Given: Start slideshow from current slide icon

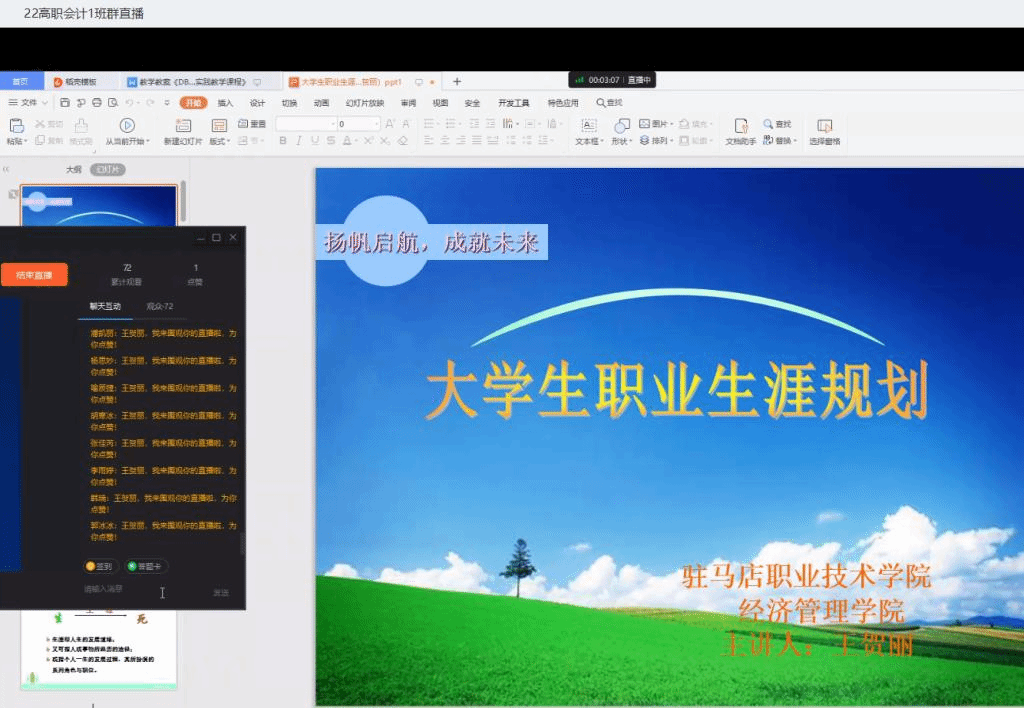Looking at the screenshot, I should [127, 125].
